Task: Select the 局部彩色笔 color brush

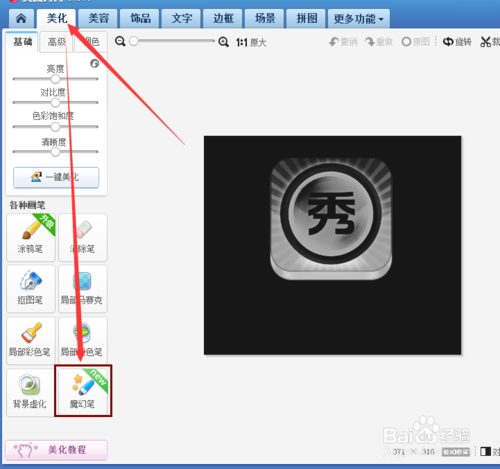Action: point(31,340)
